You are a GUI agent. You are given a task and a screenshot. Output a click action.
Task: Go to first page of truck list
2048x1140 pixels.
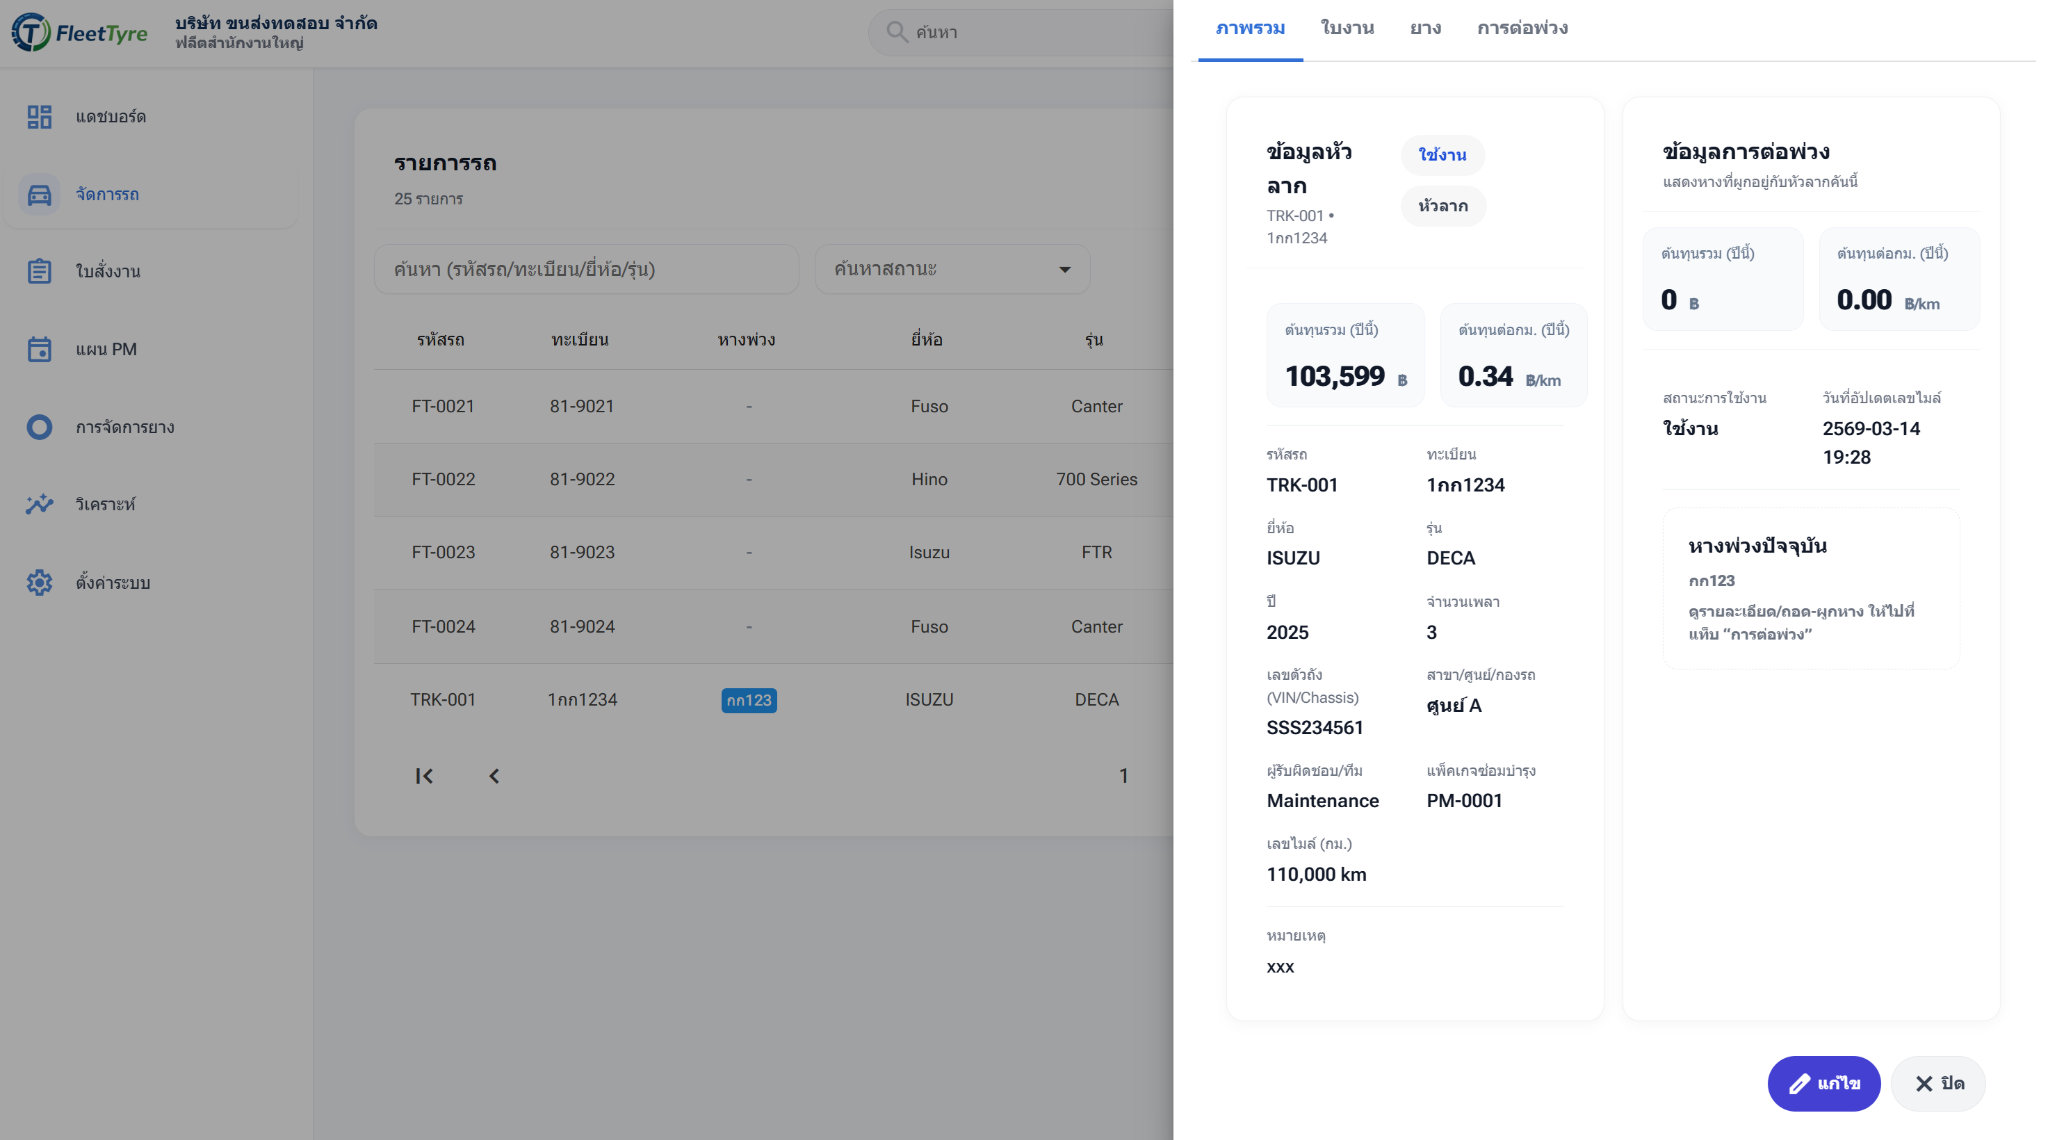424,776
